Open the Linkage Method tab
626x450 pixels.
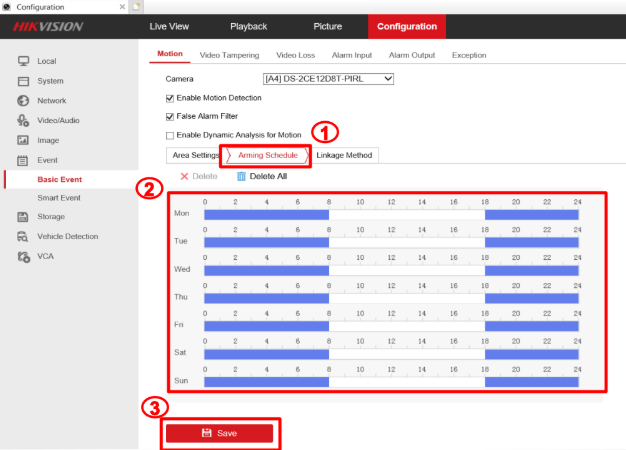[x=344, y=155]
